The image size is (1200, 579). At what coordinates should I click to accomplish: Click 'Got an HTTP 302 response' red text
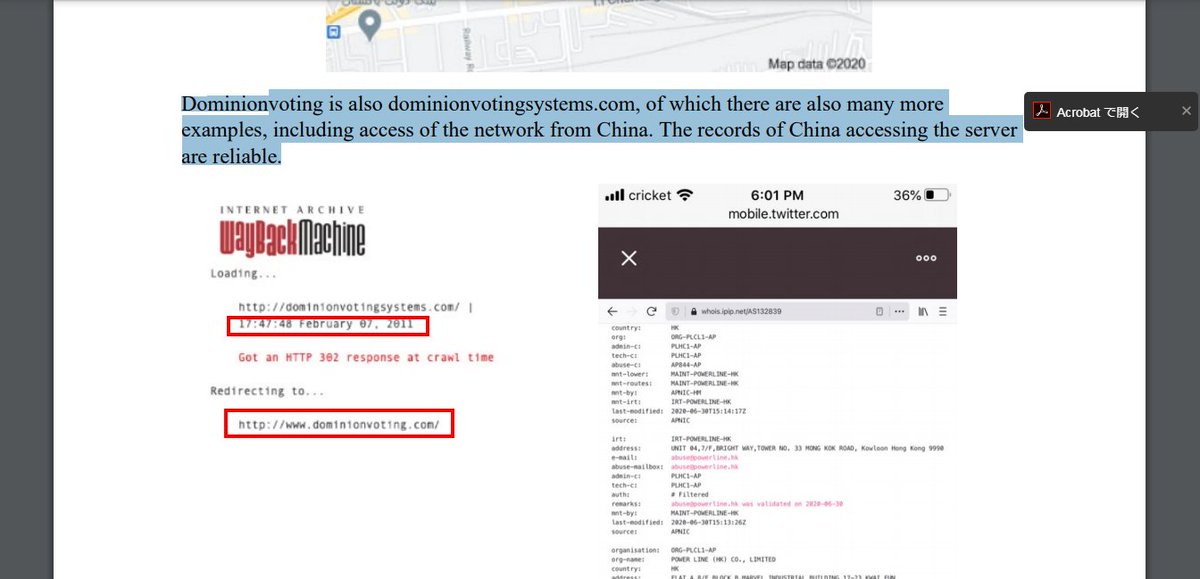pos(366,357)
